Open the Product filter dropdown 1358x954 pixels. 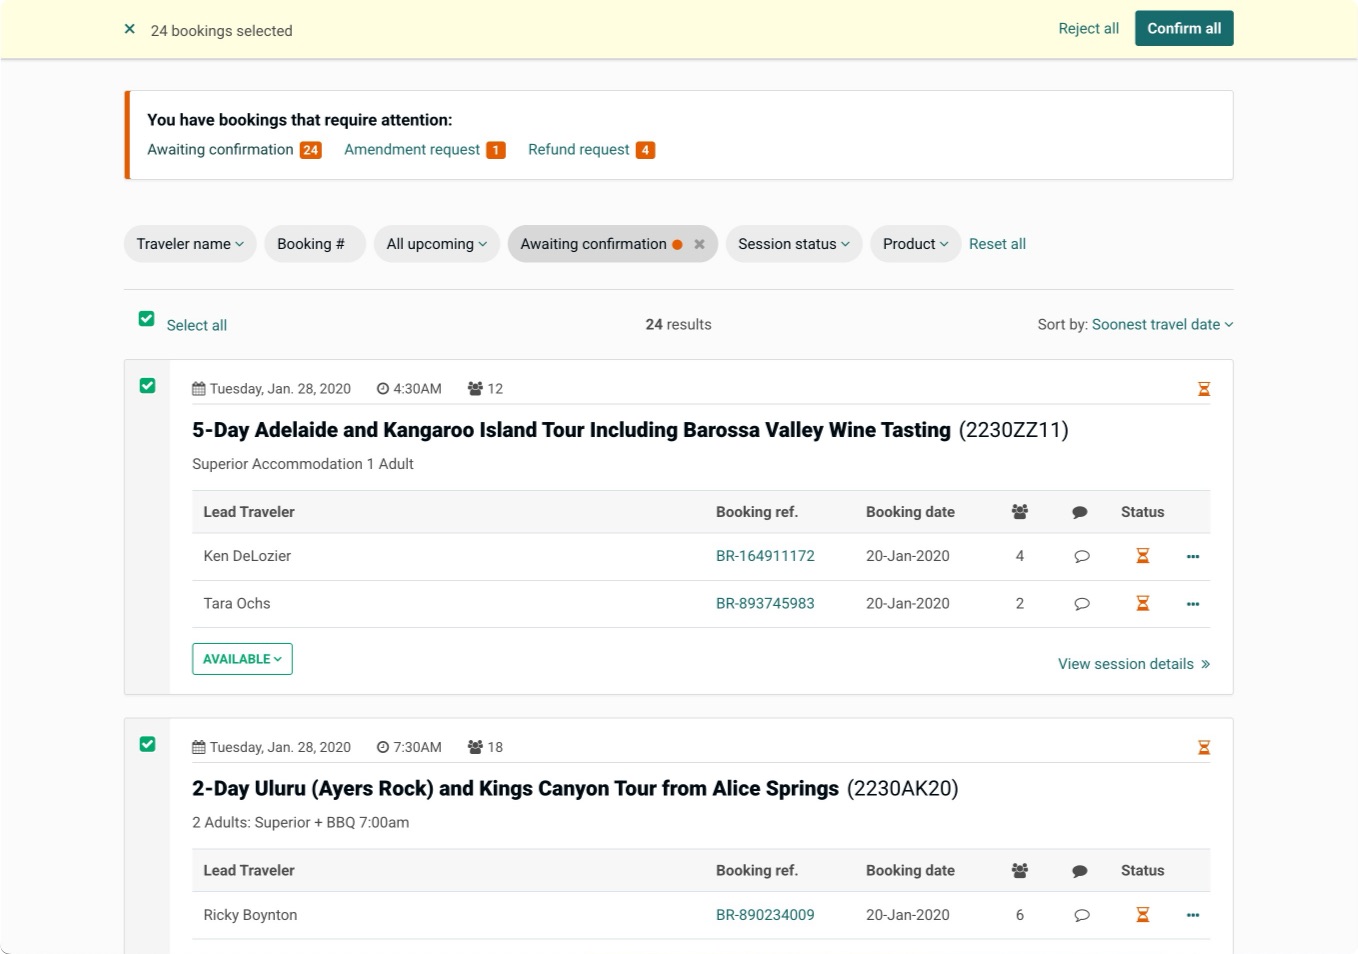915,244
